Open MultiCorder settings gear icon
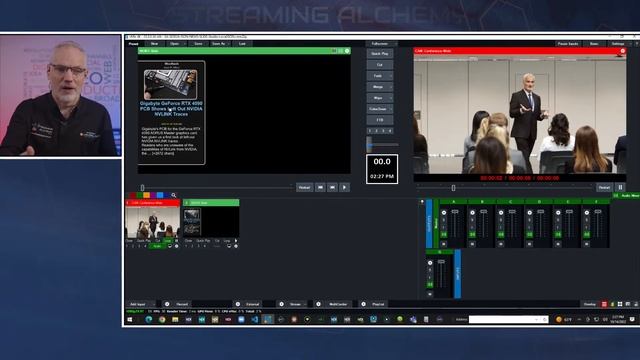The height and width of the screenshot is (360, 640). [318, 304]
